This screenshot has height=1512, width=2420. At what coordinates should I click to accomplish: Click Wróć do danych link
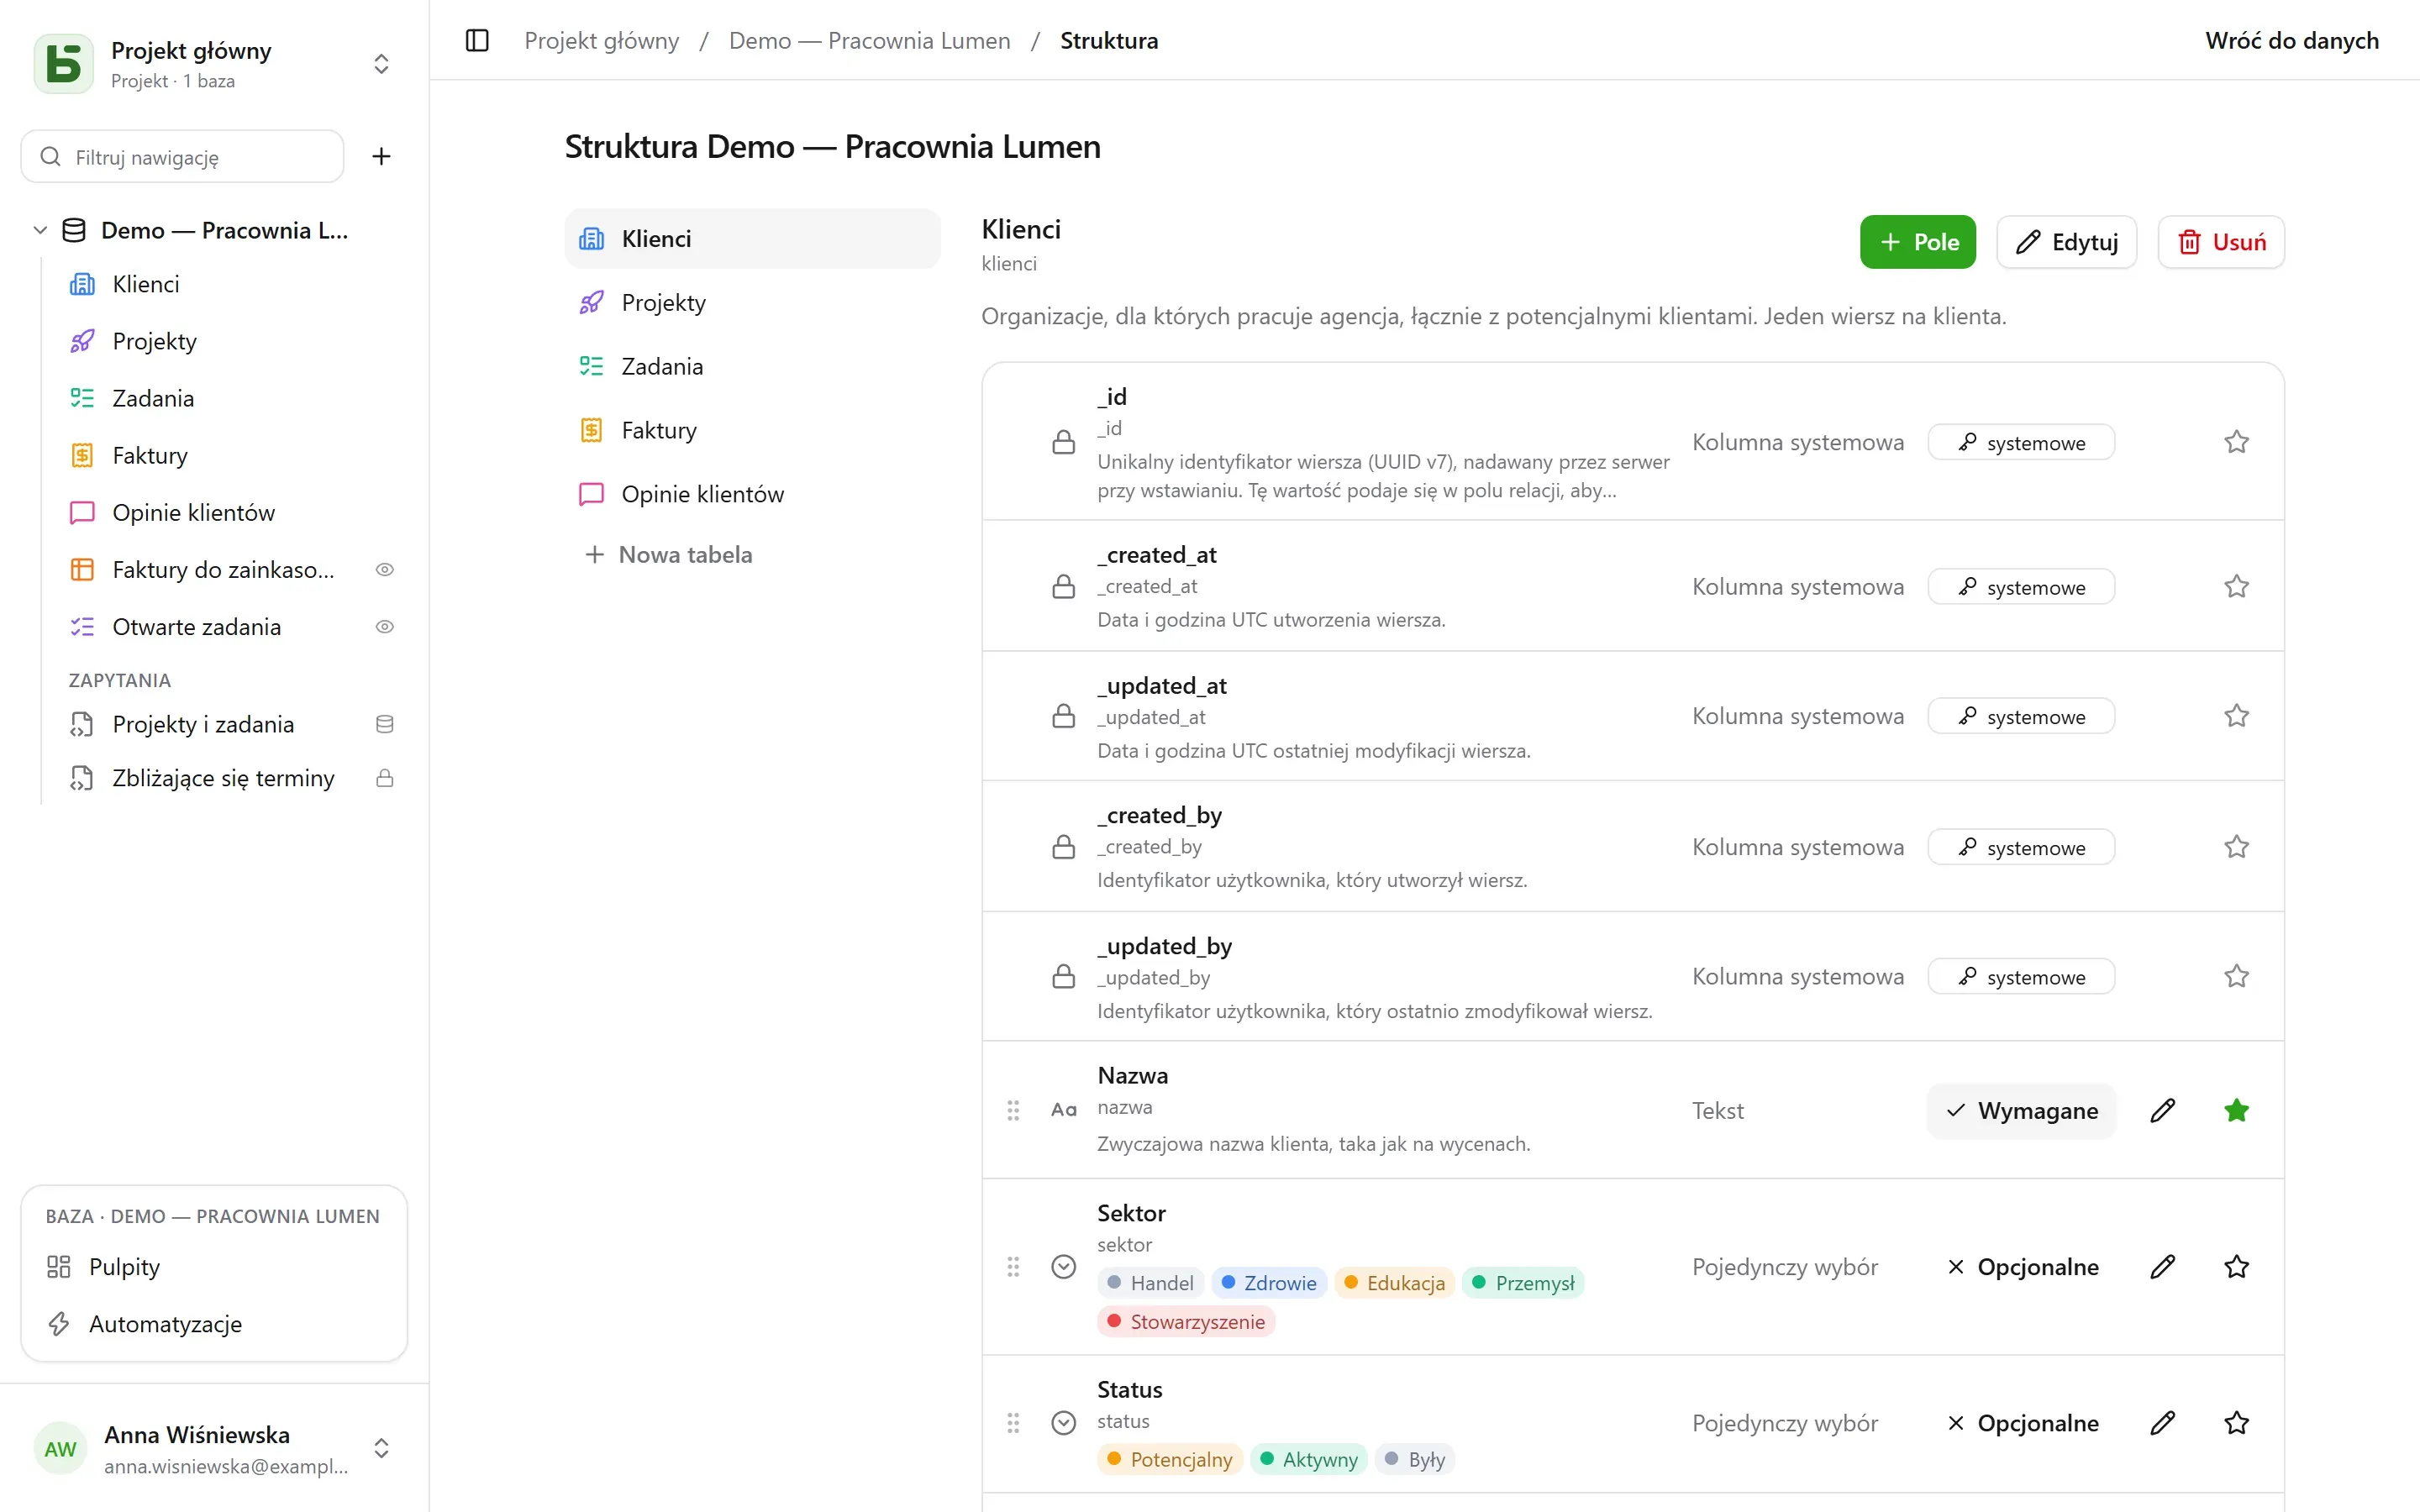[x=2292, y=41]
